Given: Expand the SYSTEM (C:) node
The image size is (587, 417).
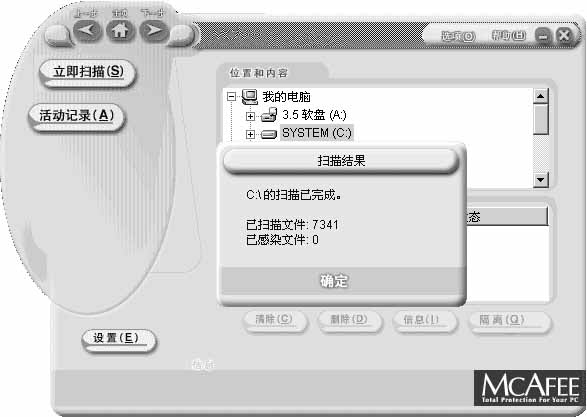Looking at the screenshot, I should (250, 134).
